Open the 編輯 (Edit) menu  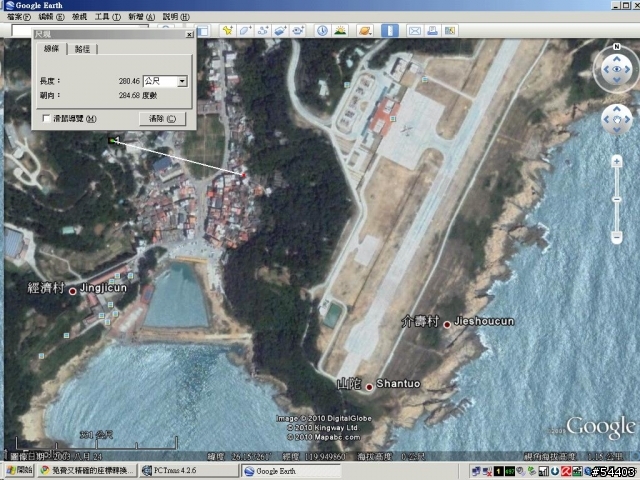pyautogui.click(x=51, y=17)
